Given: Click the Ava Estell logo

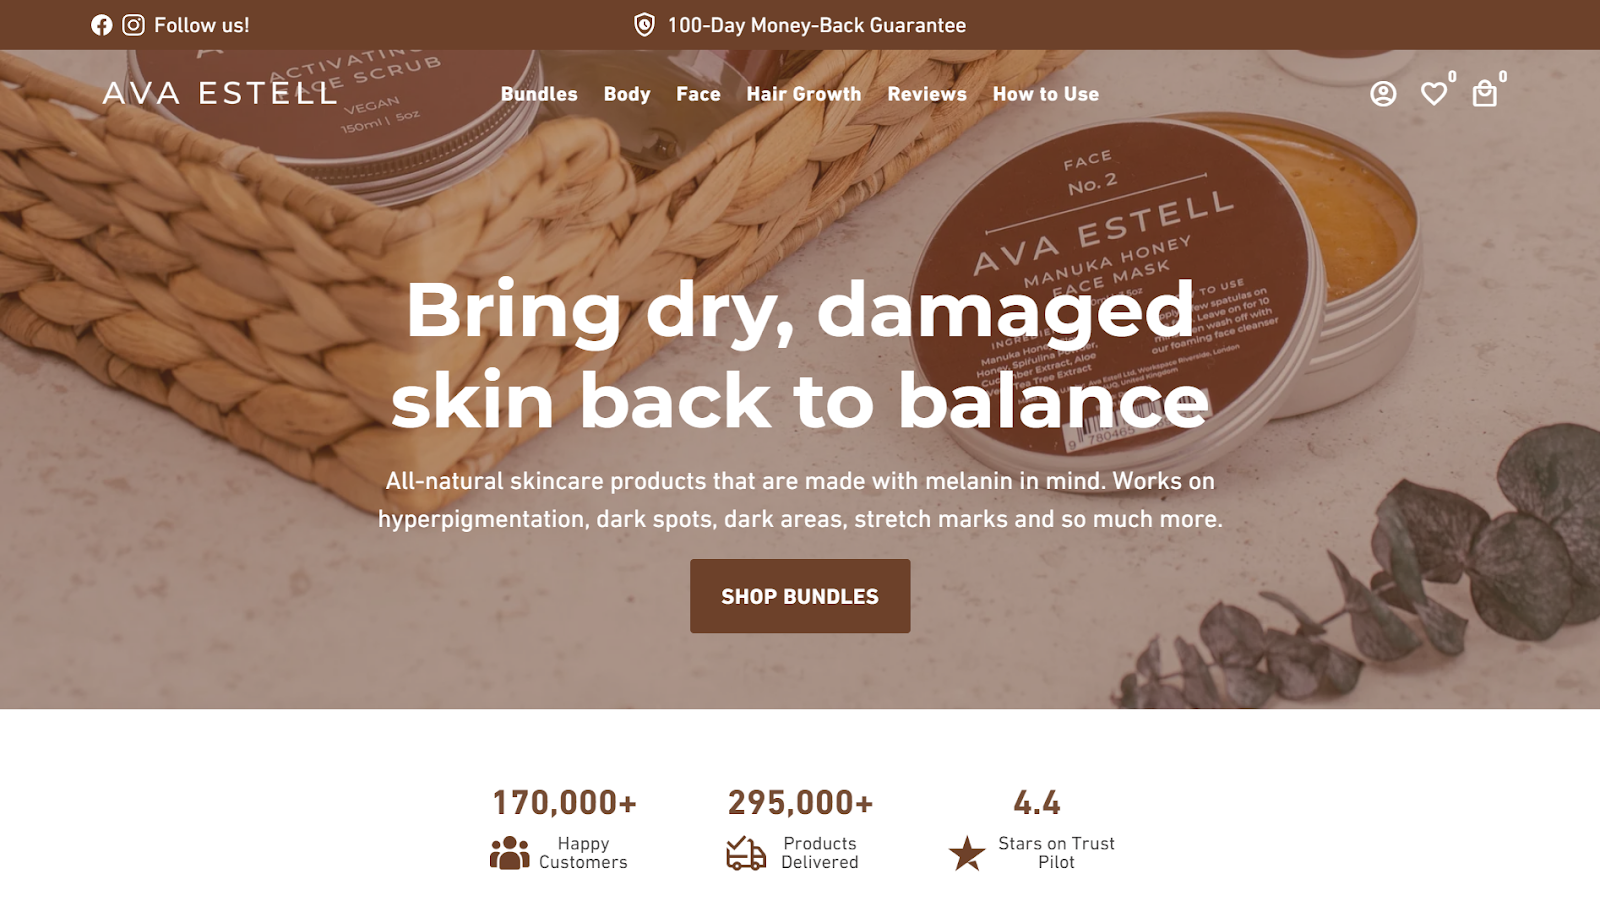Looking at the screenshot, I should [220, 93].
